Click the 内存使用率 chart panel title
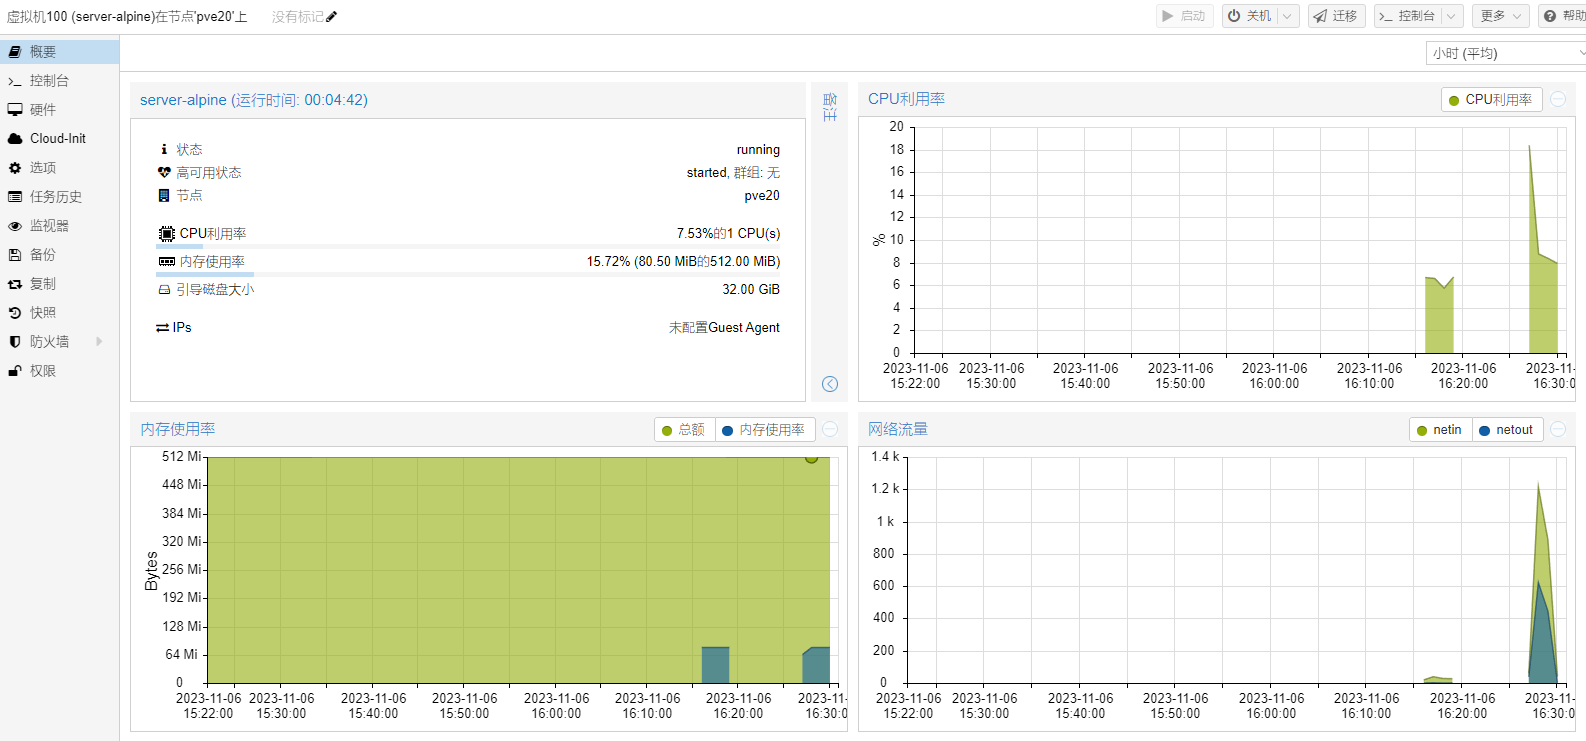Image resolution: width=1586 pixels, height=741 pixels. click(x=178, y=429)
